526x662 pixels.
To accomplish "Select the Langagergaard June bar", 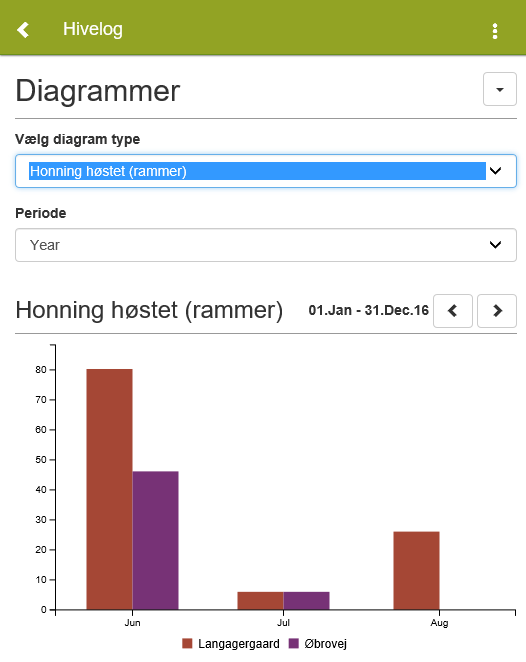I will (109, 489).
